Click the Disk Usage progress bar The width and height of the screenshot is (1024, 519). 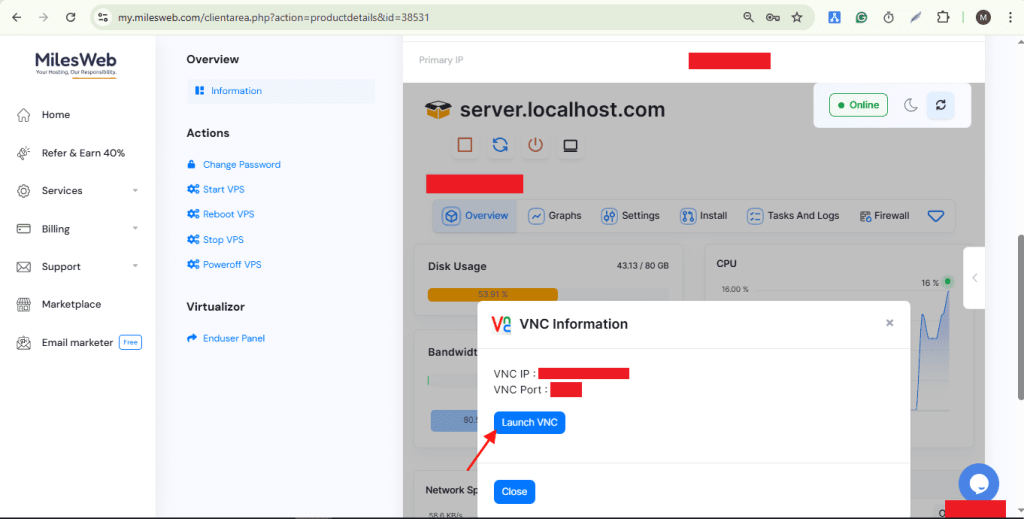tap(492, 294)
